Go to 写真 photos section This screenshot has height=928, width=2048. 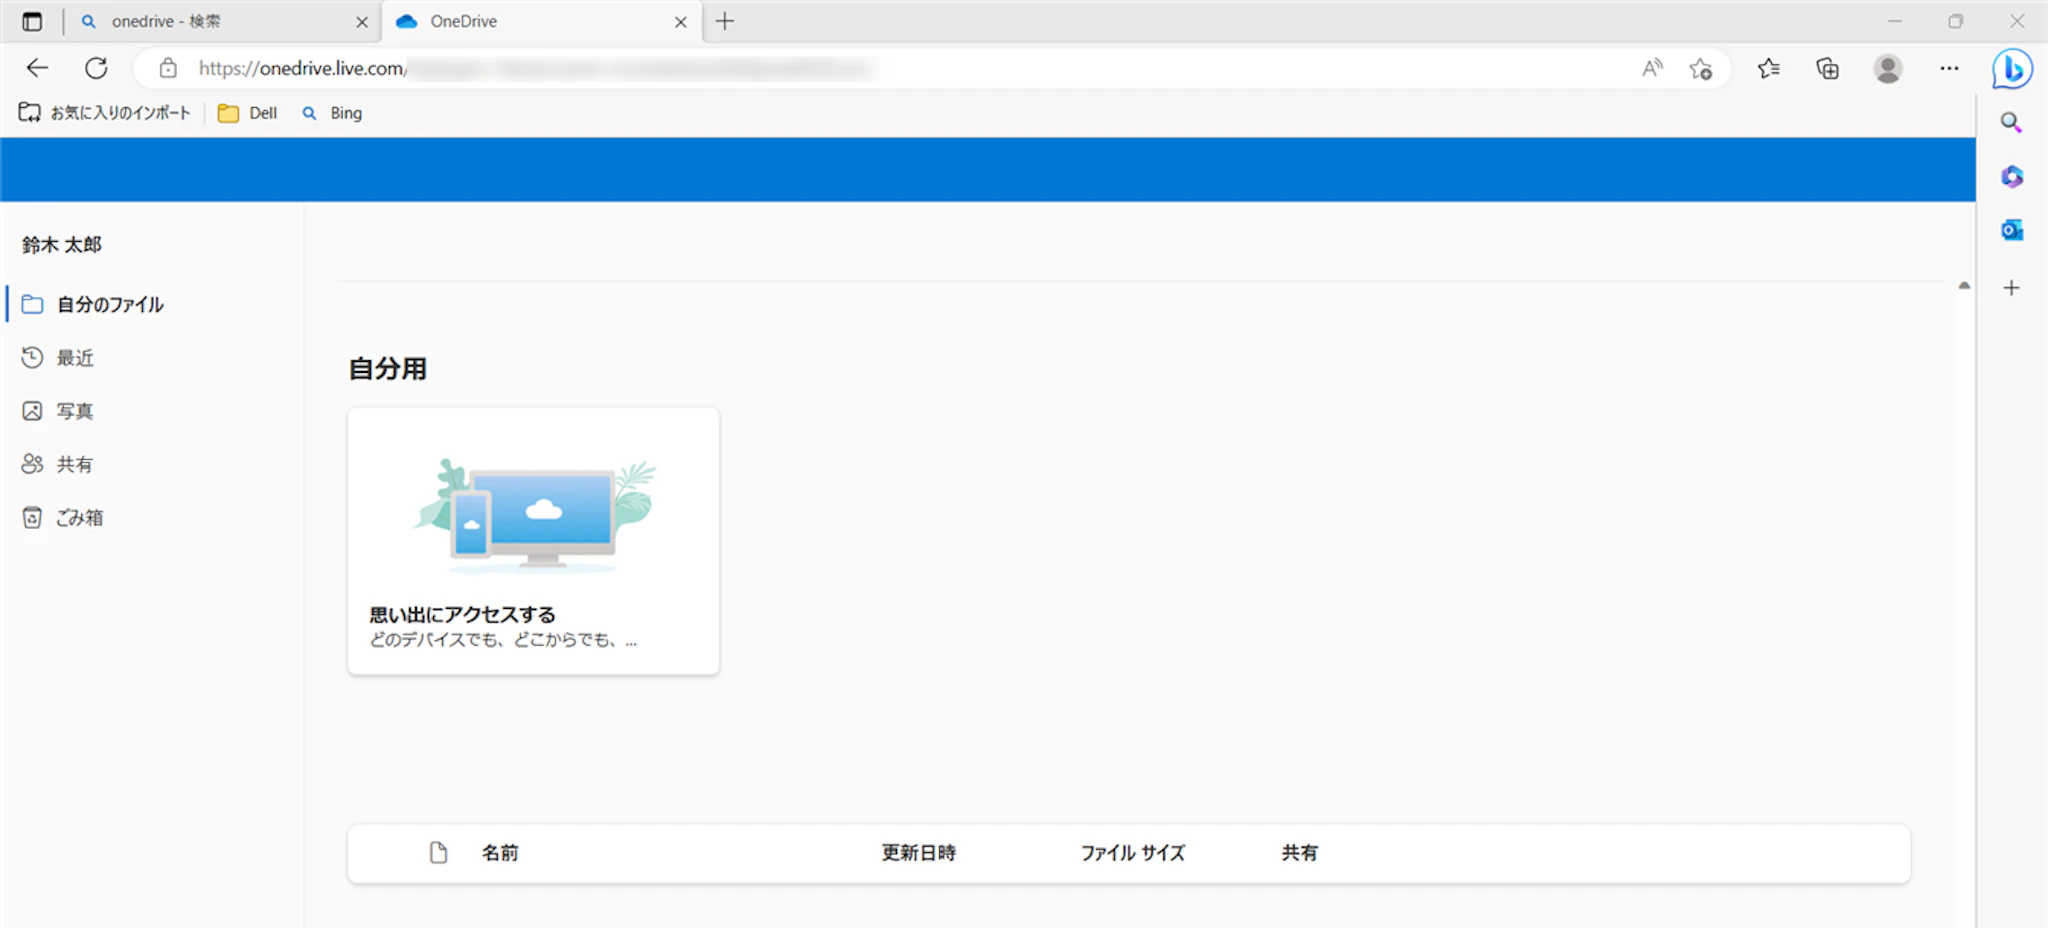point(74,411)
